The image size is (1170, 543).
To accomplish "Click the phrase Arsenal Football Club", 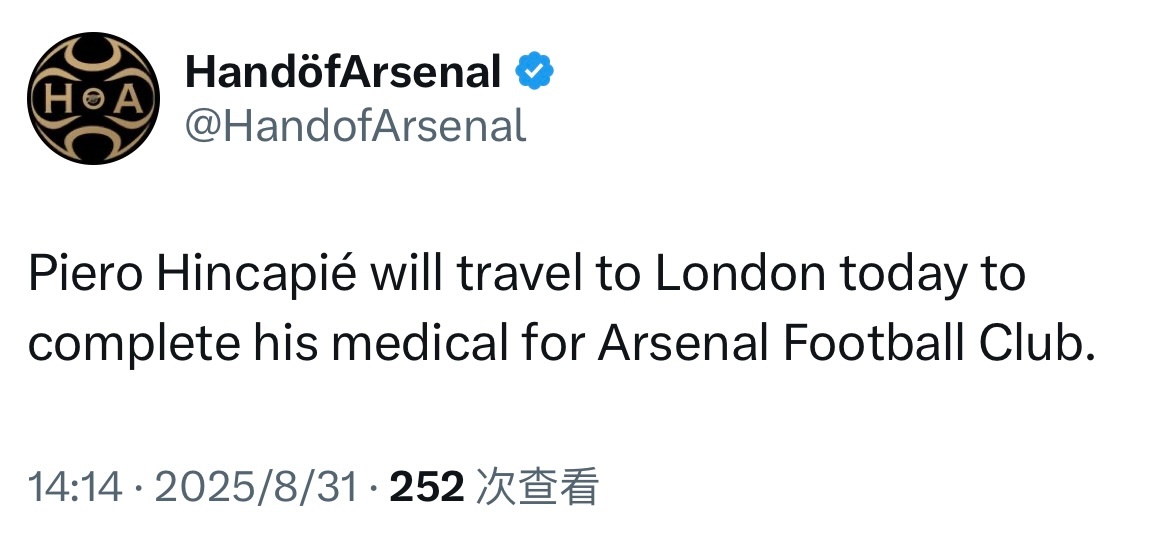I will click(846, 344).
